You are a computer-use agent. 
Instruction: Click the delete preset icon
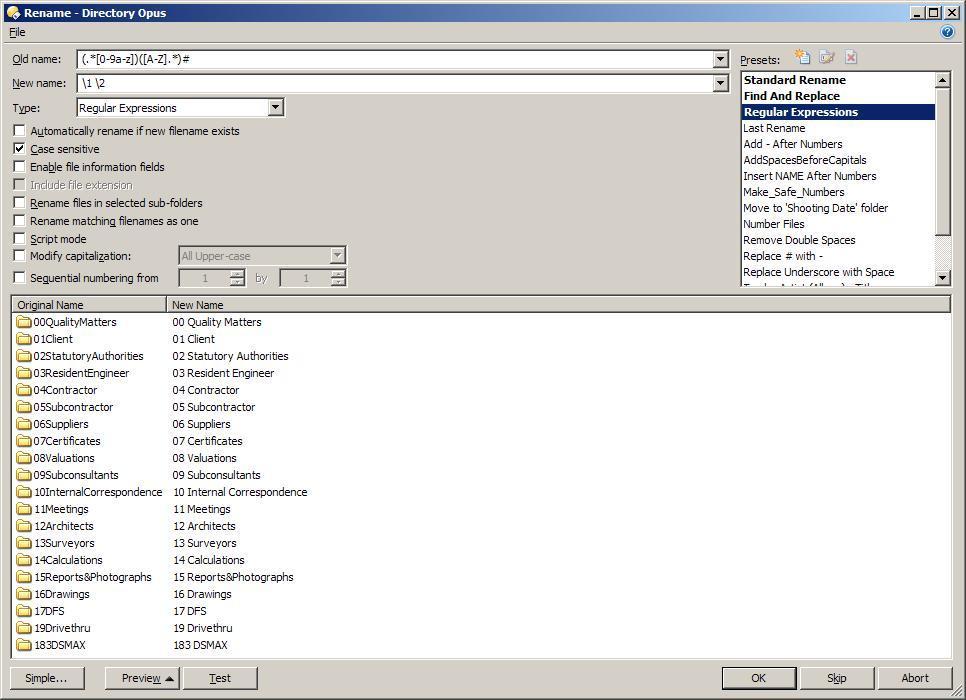pyautogui.click(x=851, y=57)
